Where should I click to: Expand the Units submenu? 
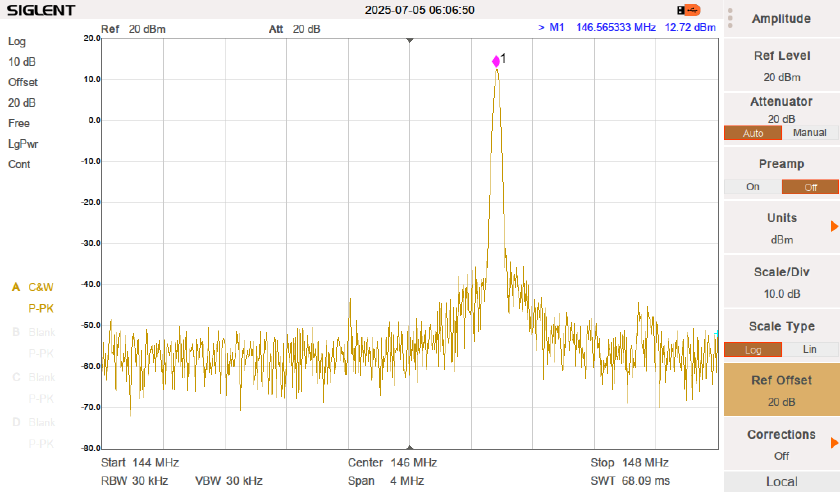[x=782, y=227]
